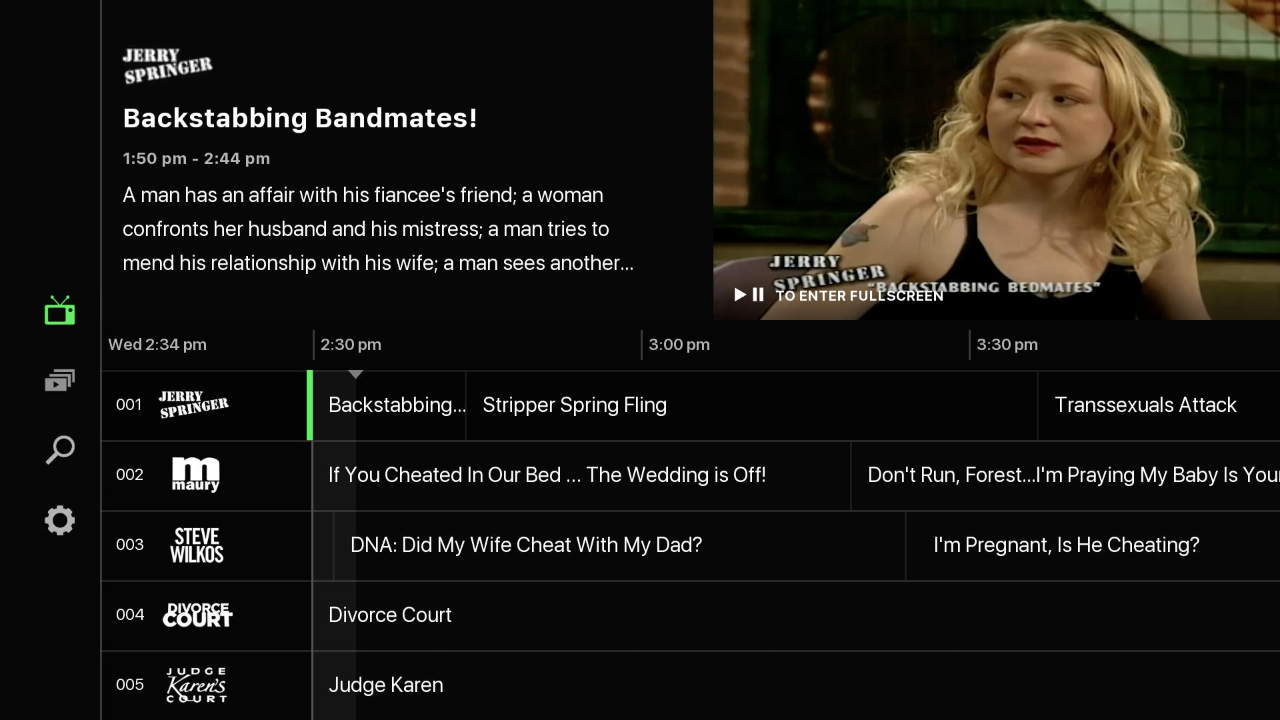Screen dimensions: 1280x720
Task: Select the Jerry Springer channel logo
Action: [x=194, y=405]
